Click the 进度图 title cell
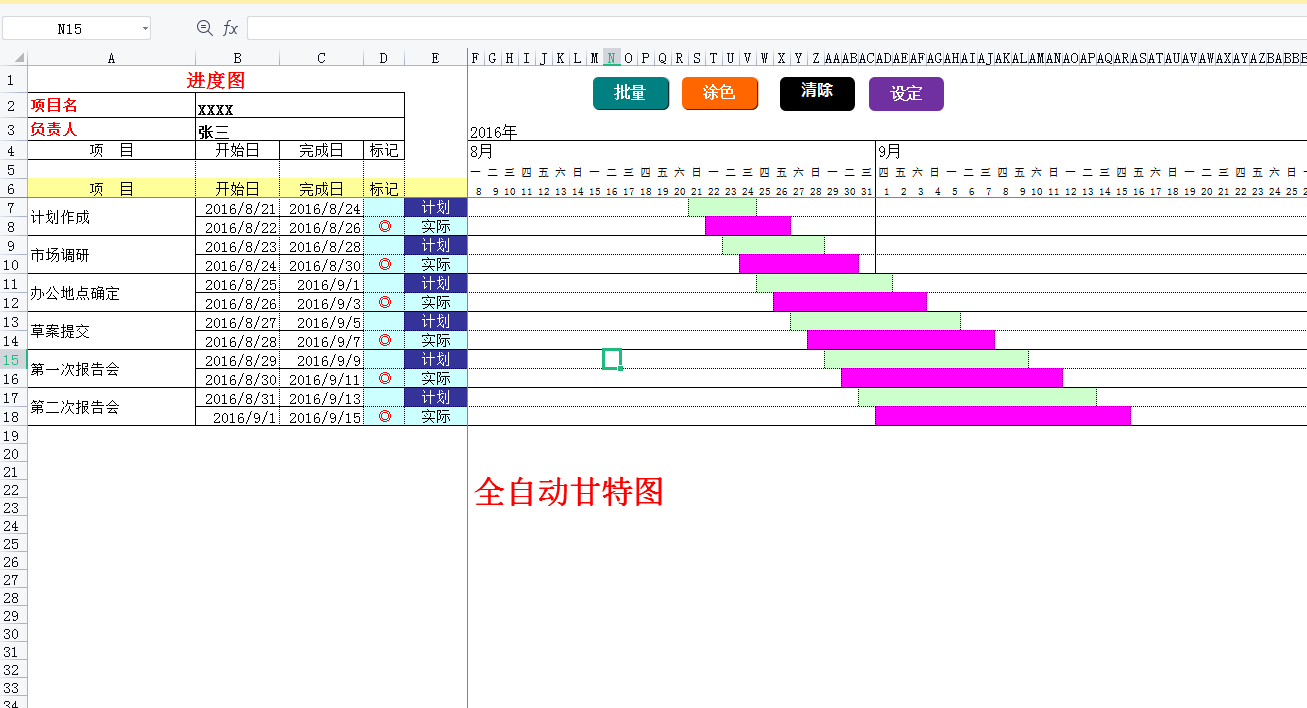1307x708 pixels. (x=216, y=80)
